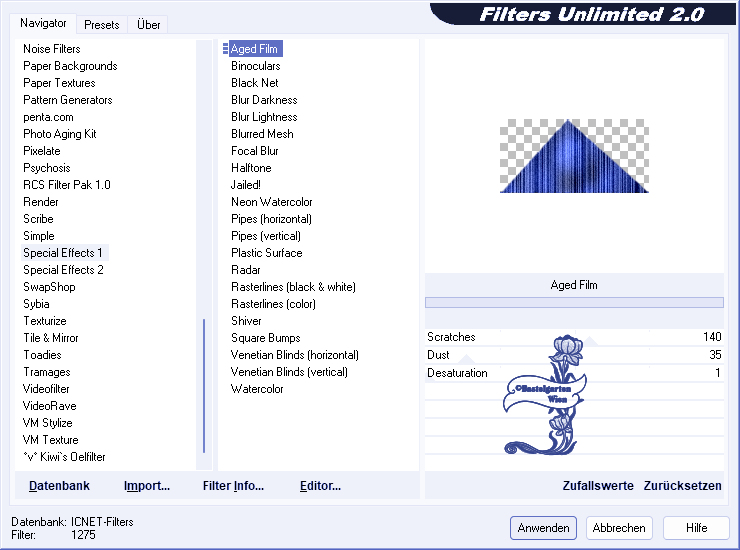Click the Dust slider

pyautogui.click(x=574, y=355)
